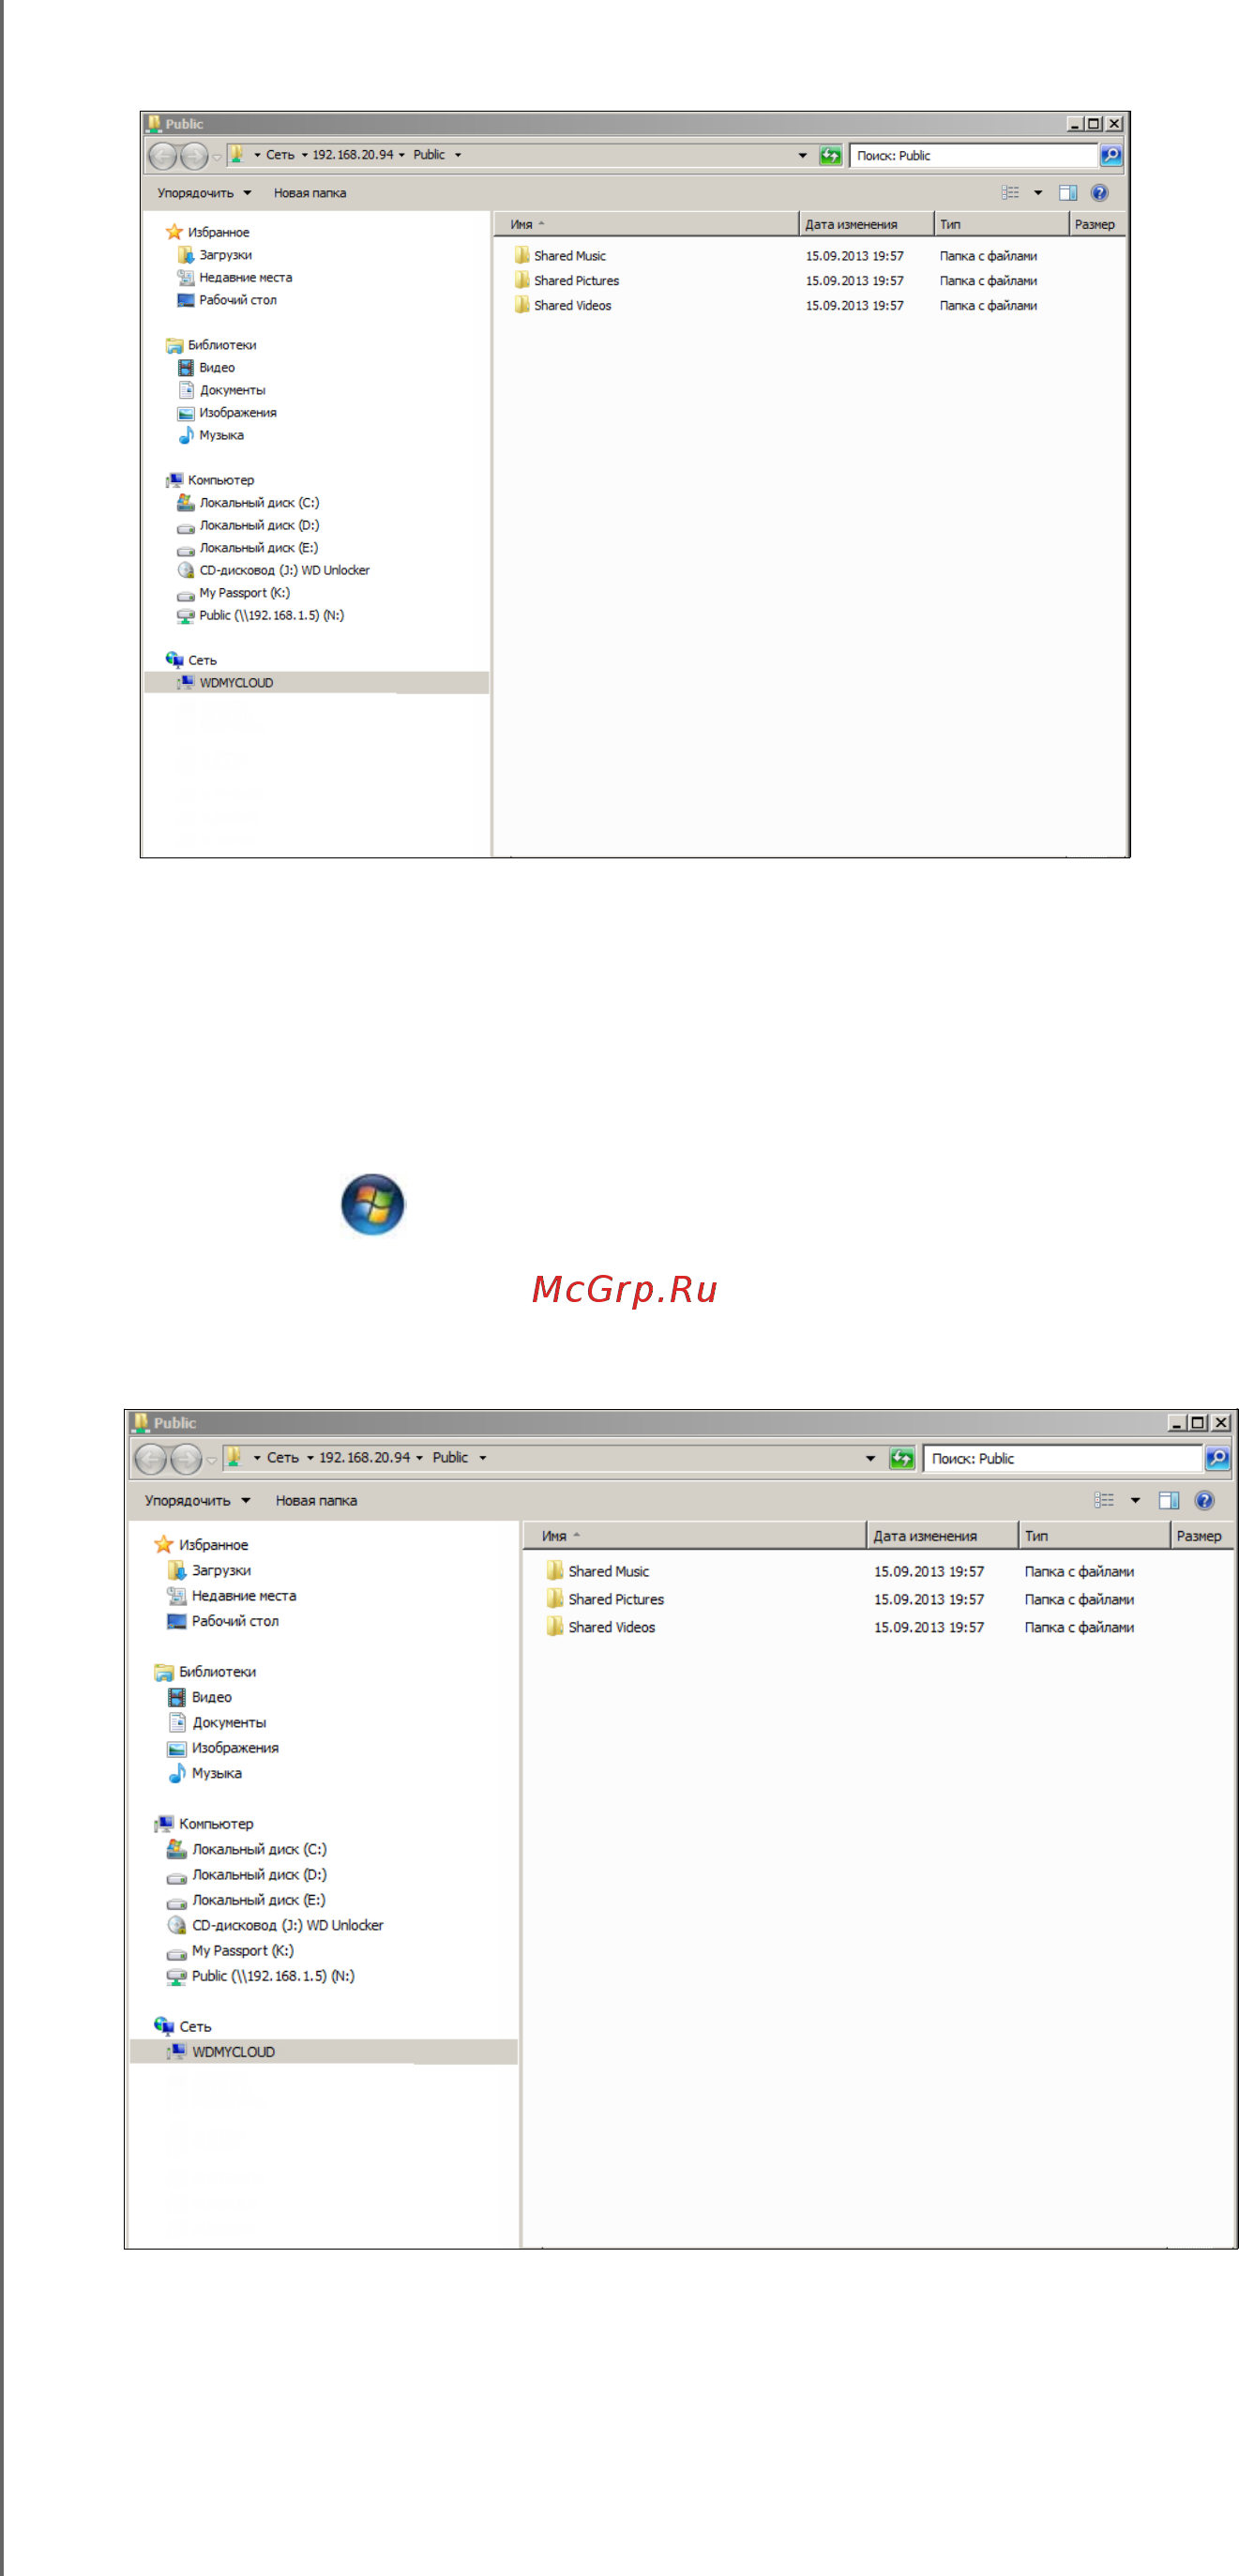Open Shared Pictures folder in lower window
The image size is (1239, 2576).
(x=605, y=1599)
